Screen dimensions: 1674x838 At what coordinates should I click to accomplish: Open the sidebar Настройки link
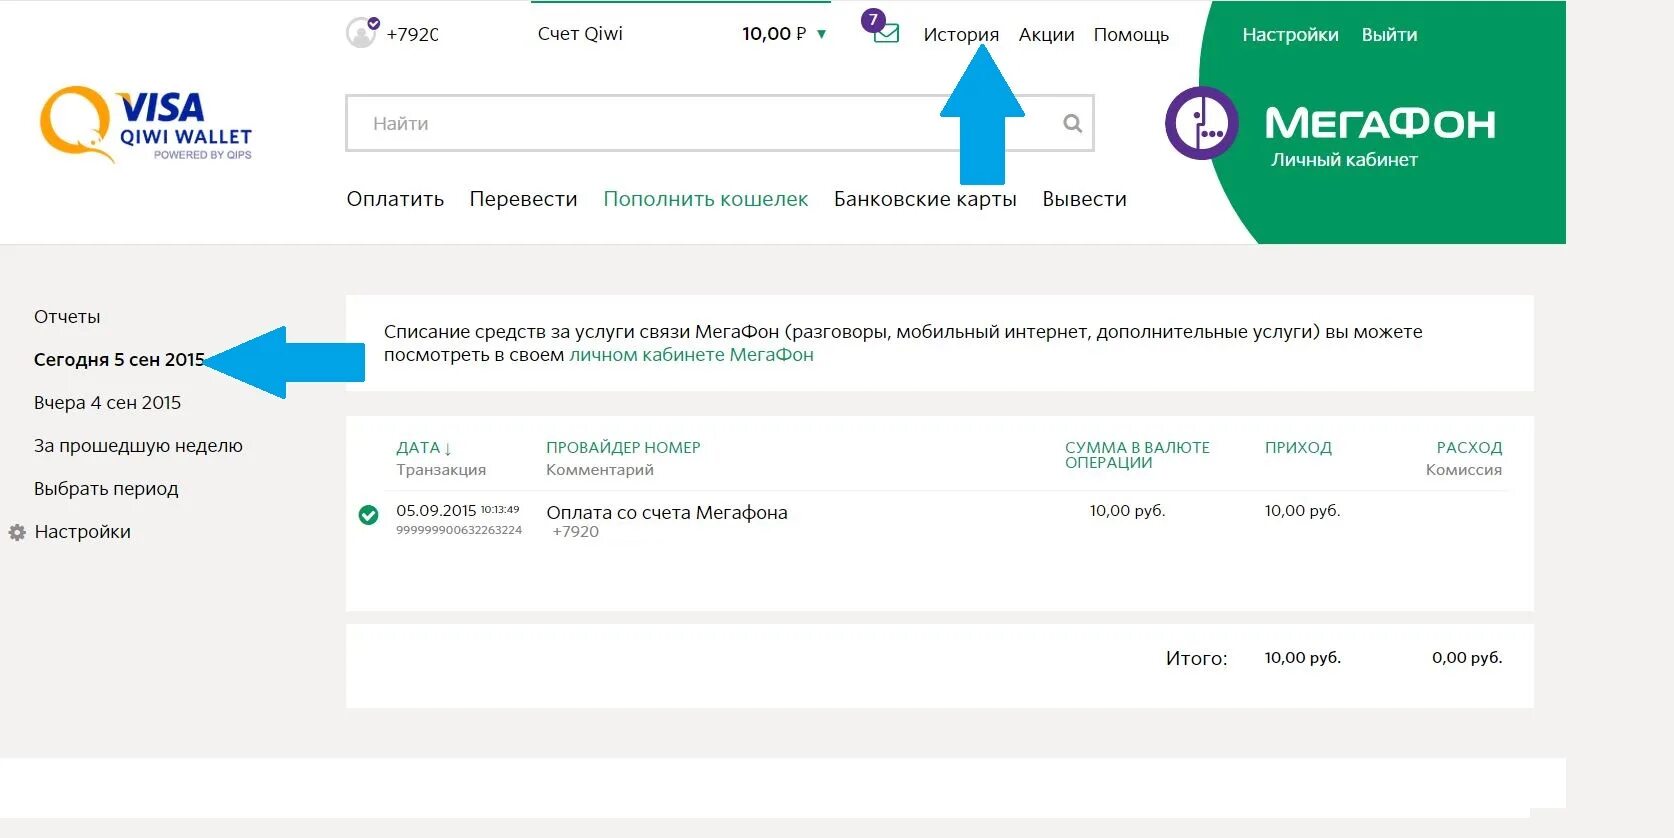[82, 532]
